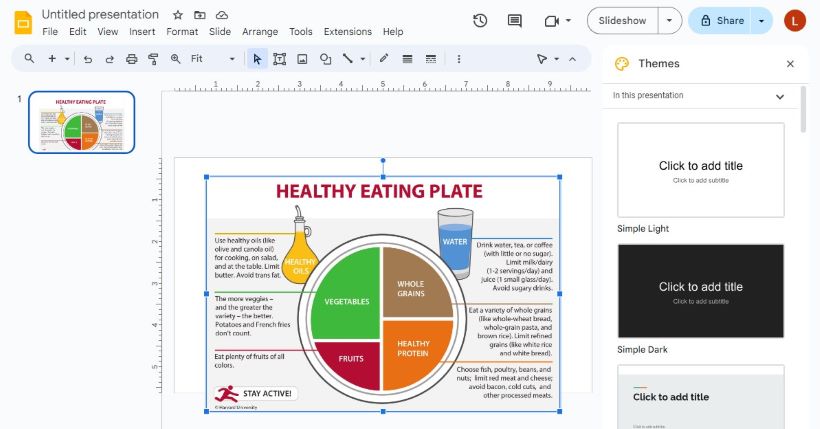Viewport: 820px width, 429px height.
Task: Click the border color pencil icon
Action: 384,59
